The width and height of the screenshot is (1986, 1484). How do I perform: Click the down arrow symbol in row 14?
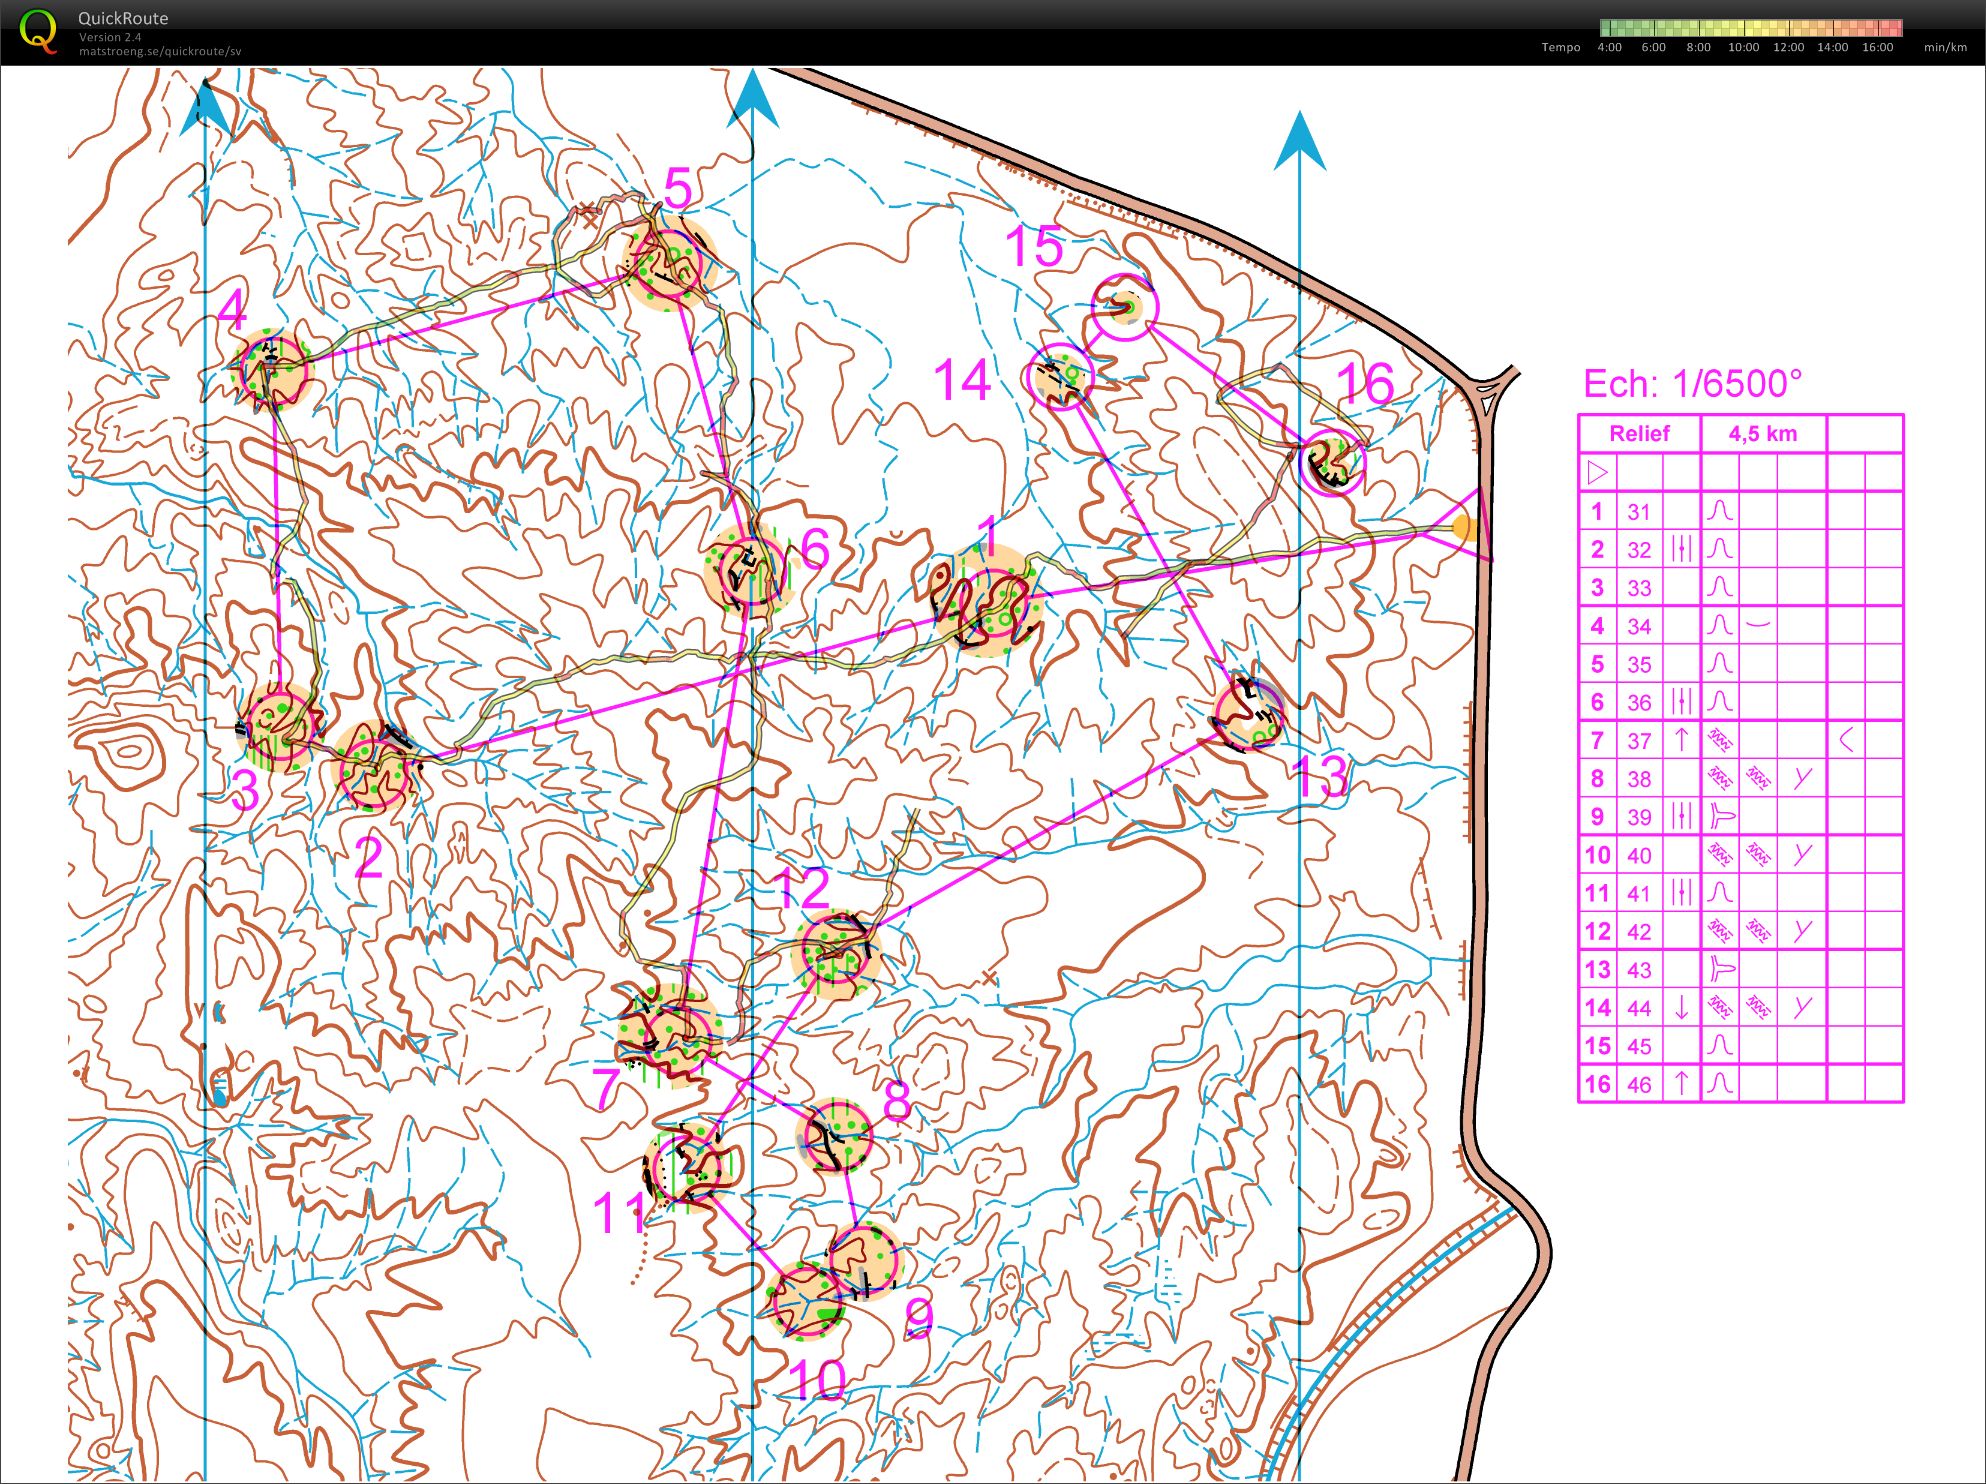(1681, 1007)
